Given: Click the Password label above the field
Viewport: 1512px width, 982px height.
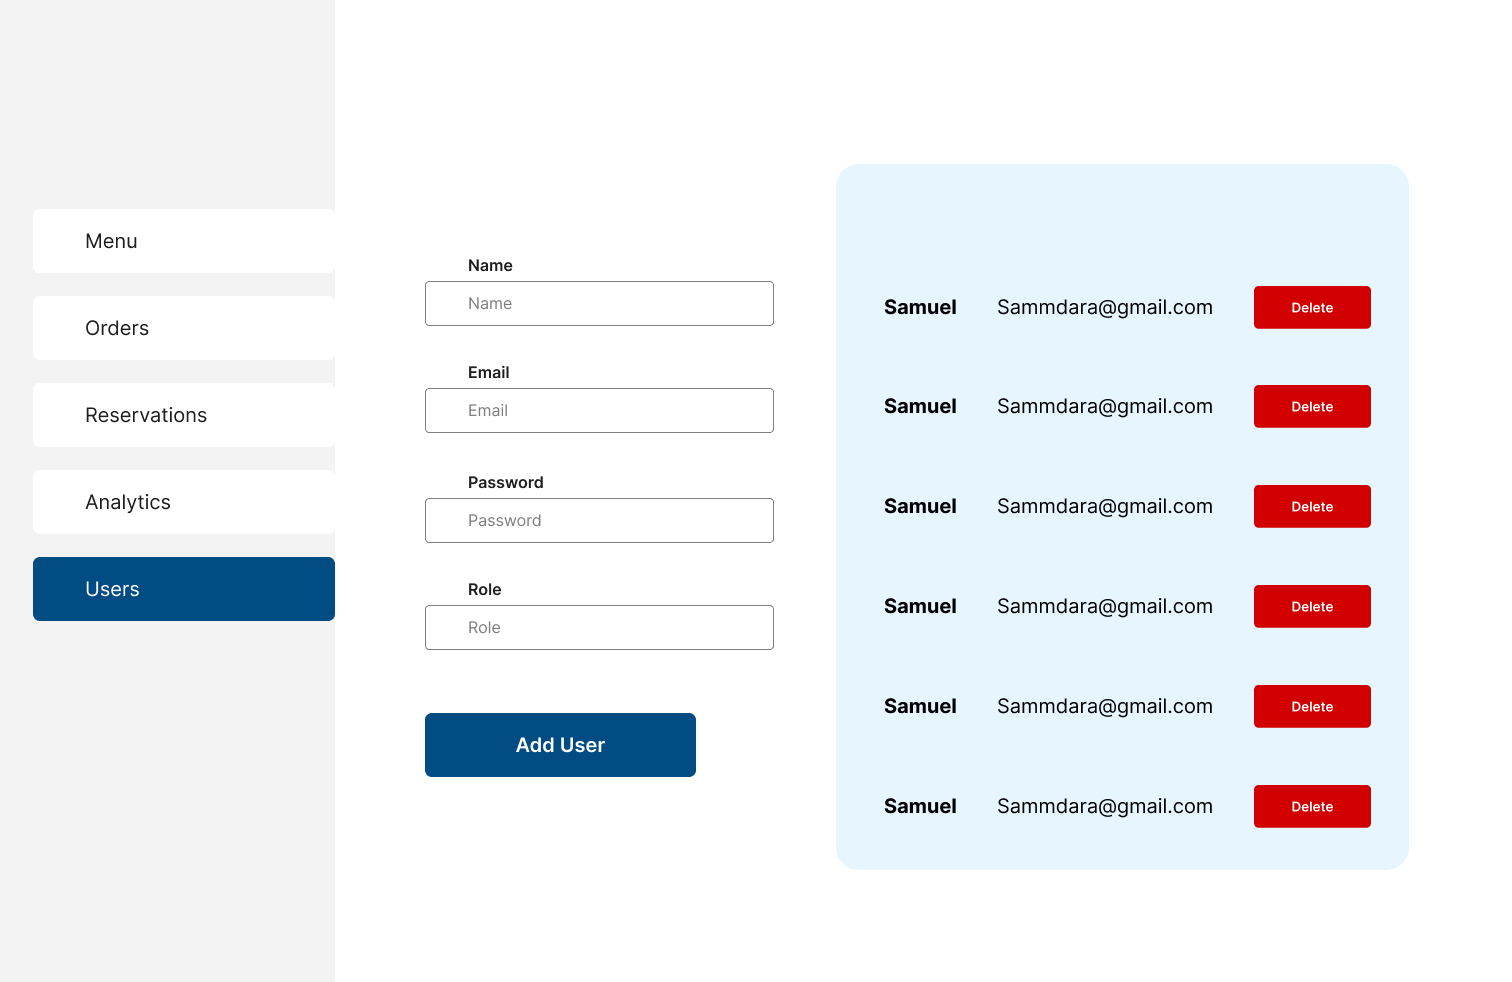Looking at the screenshot, I should coord(505,482).
